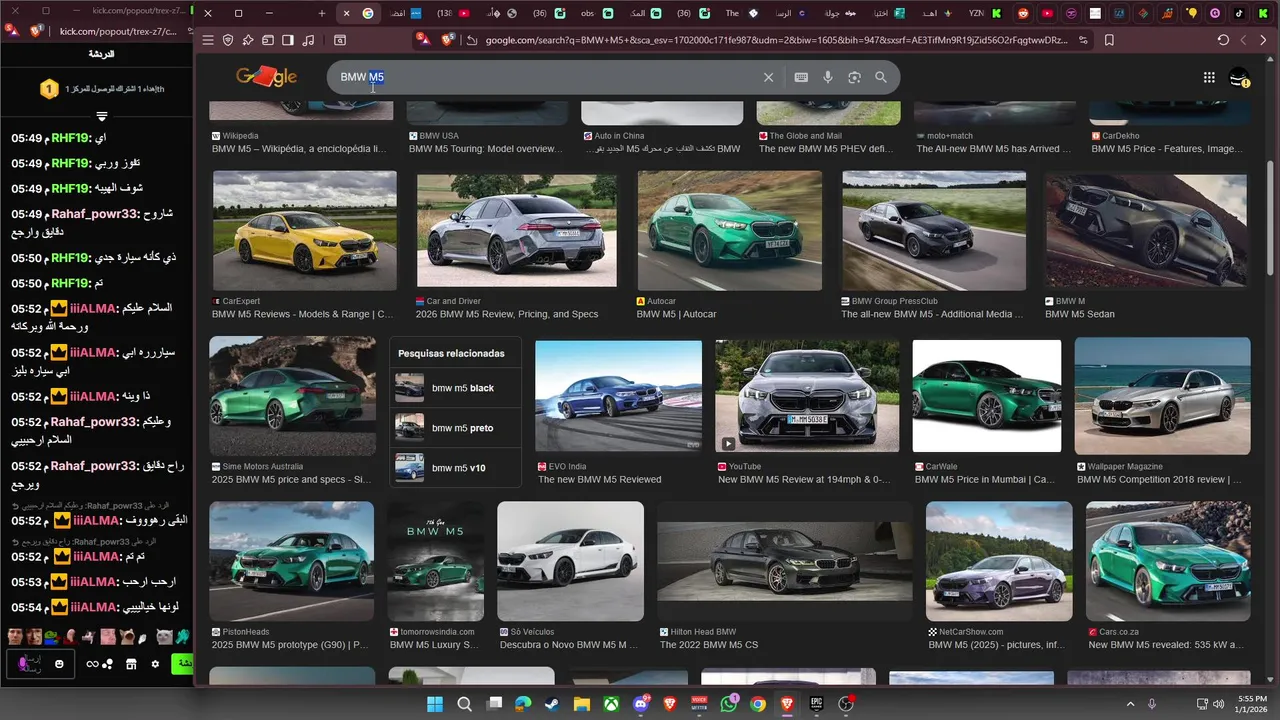Image resolution: width=1280 pixels, height=720 pixels.
Task: Open green BMW M5 Autocar thumbnail
Action: [730, 229]
